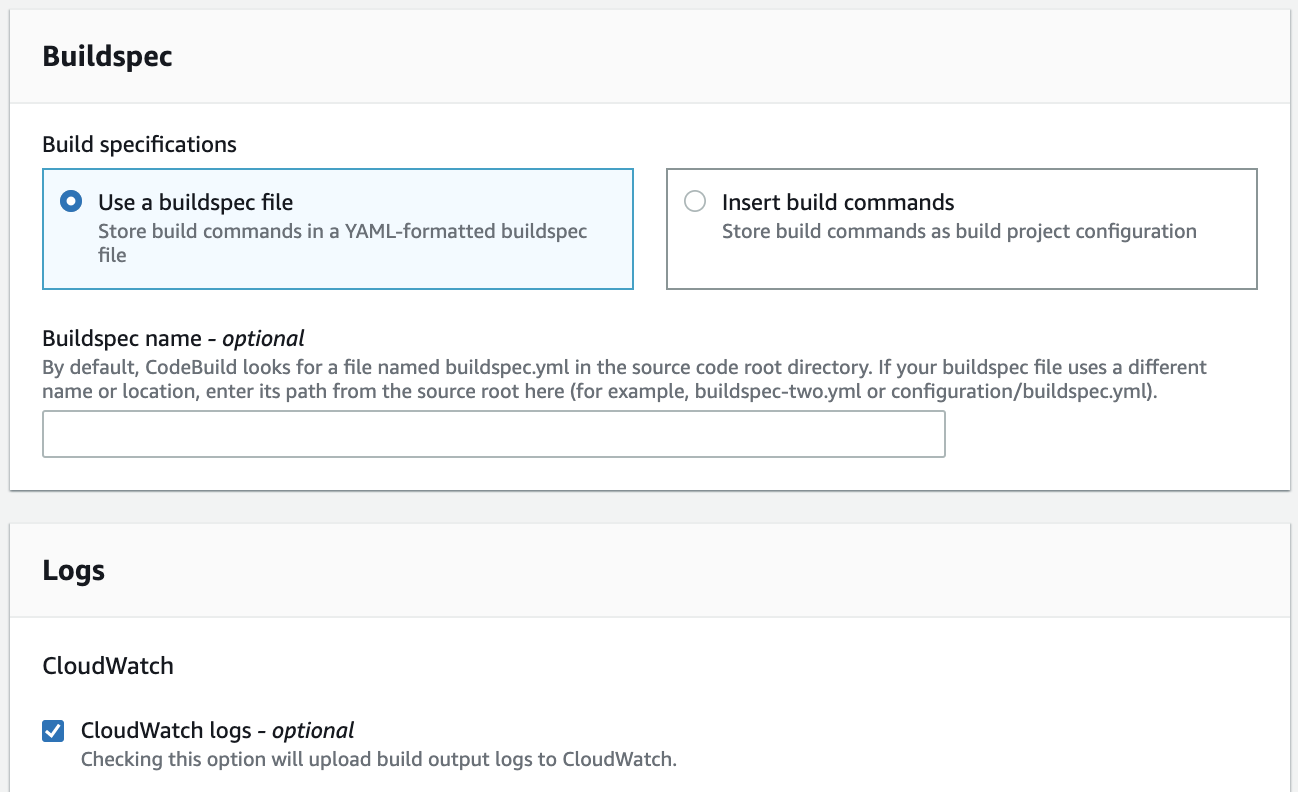Click the 'Build specifications' label
The width and height of the screenshot is (1298, 792).
139,144
